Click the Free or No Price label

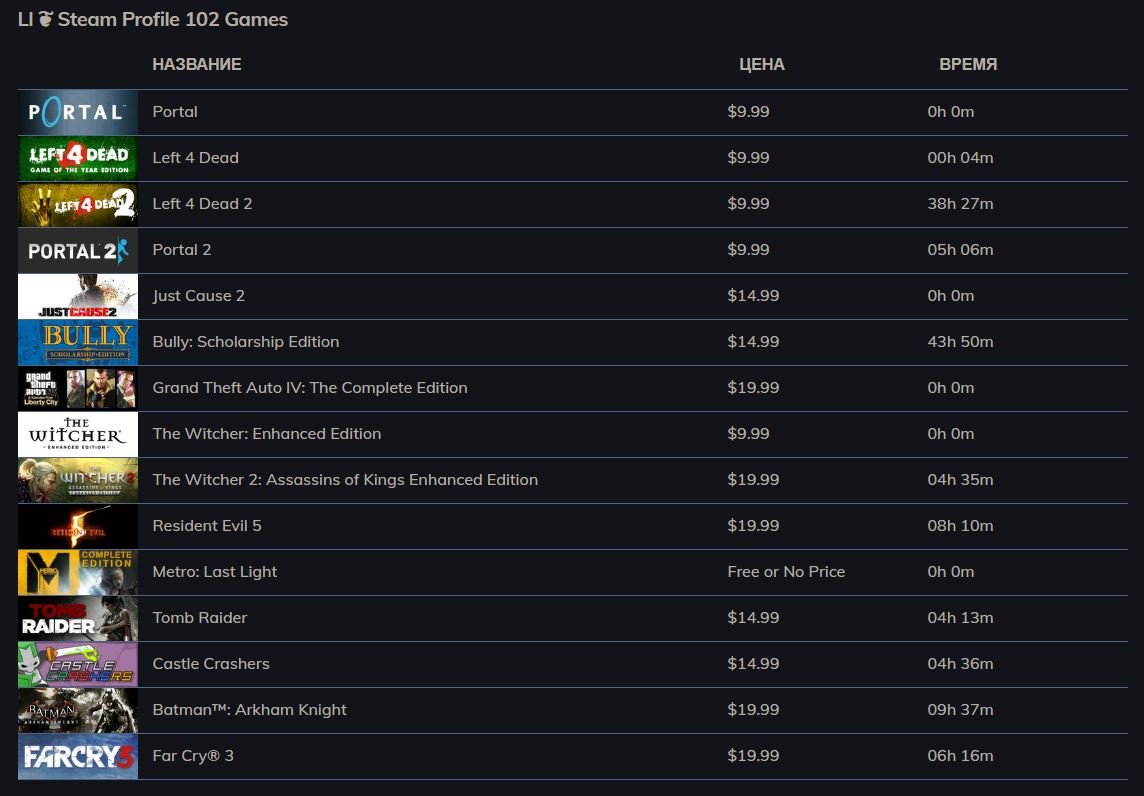click(786, 572)
